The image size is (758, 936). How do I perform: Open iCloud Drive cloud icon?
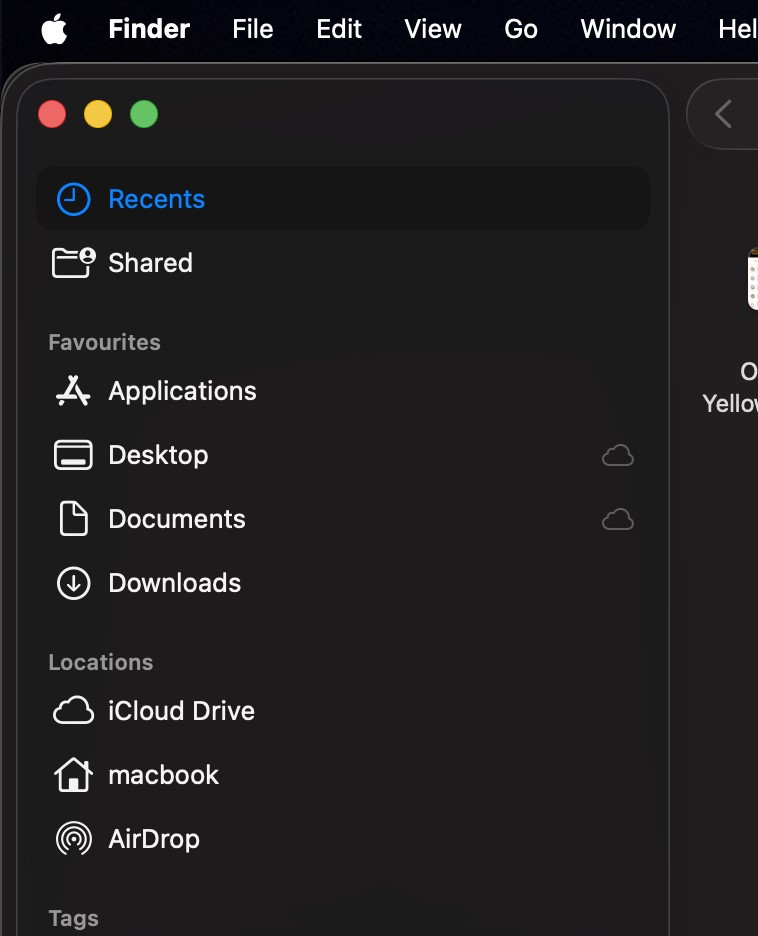click(72, 710)
